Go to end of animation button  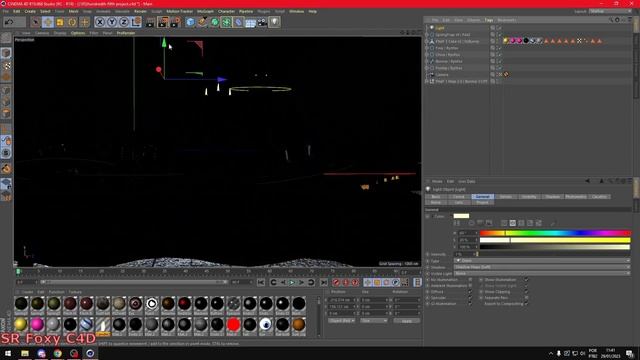click(x=324, y=282)
